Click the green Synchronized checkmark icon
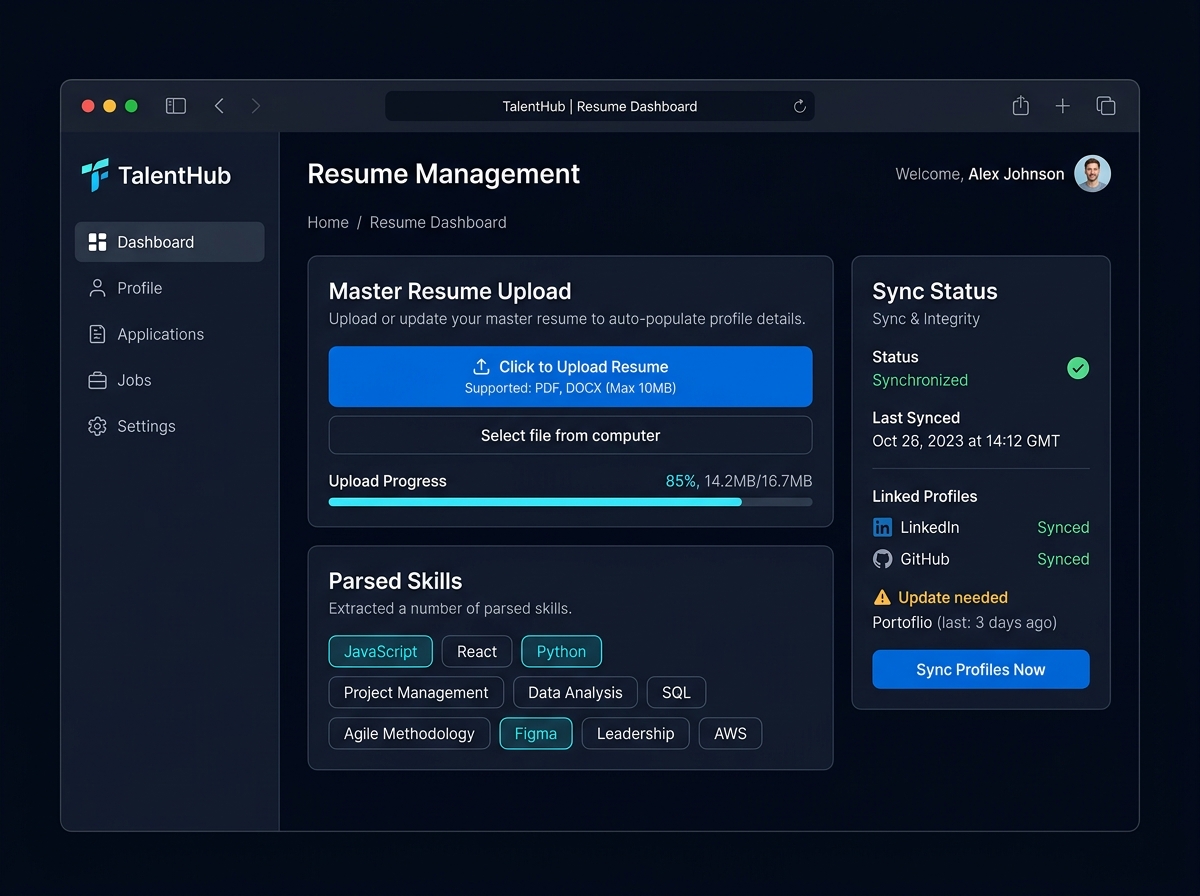Screen dimensions: 1200x896 (1078, 368)
